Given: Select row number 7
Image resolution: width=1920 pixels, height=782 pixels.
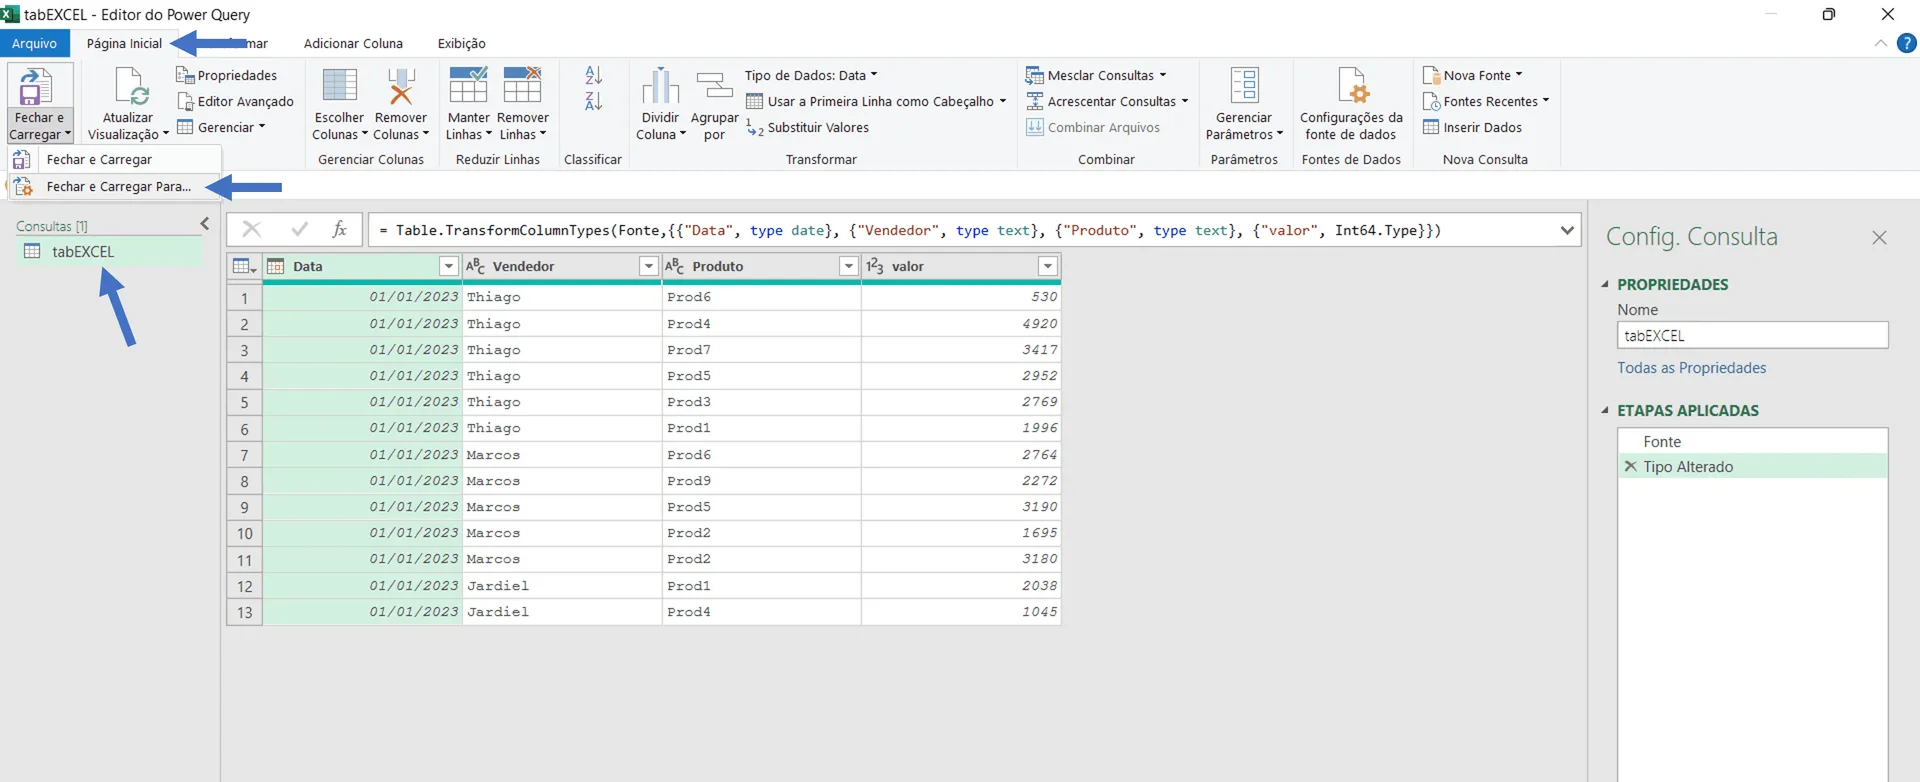Looking at the screenshot, I should click(244, 455).
